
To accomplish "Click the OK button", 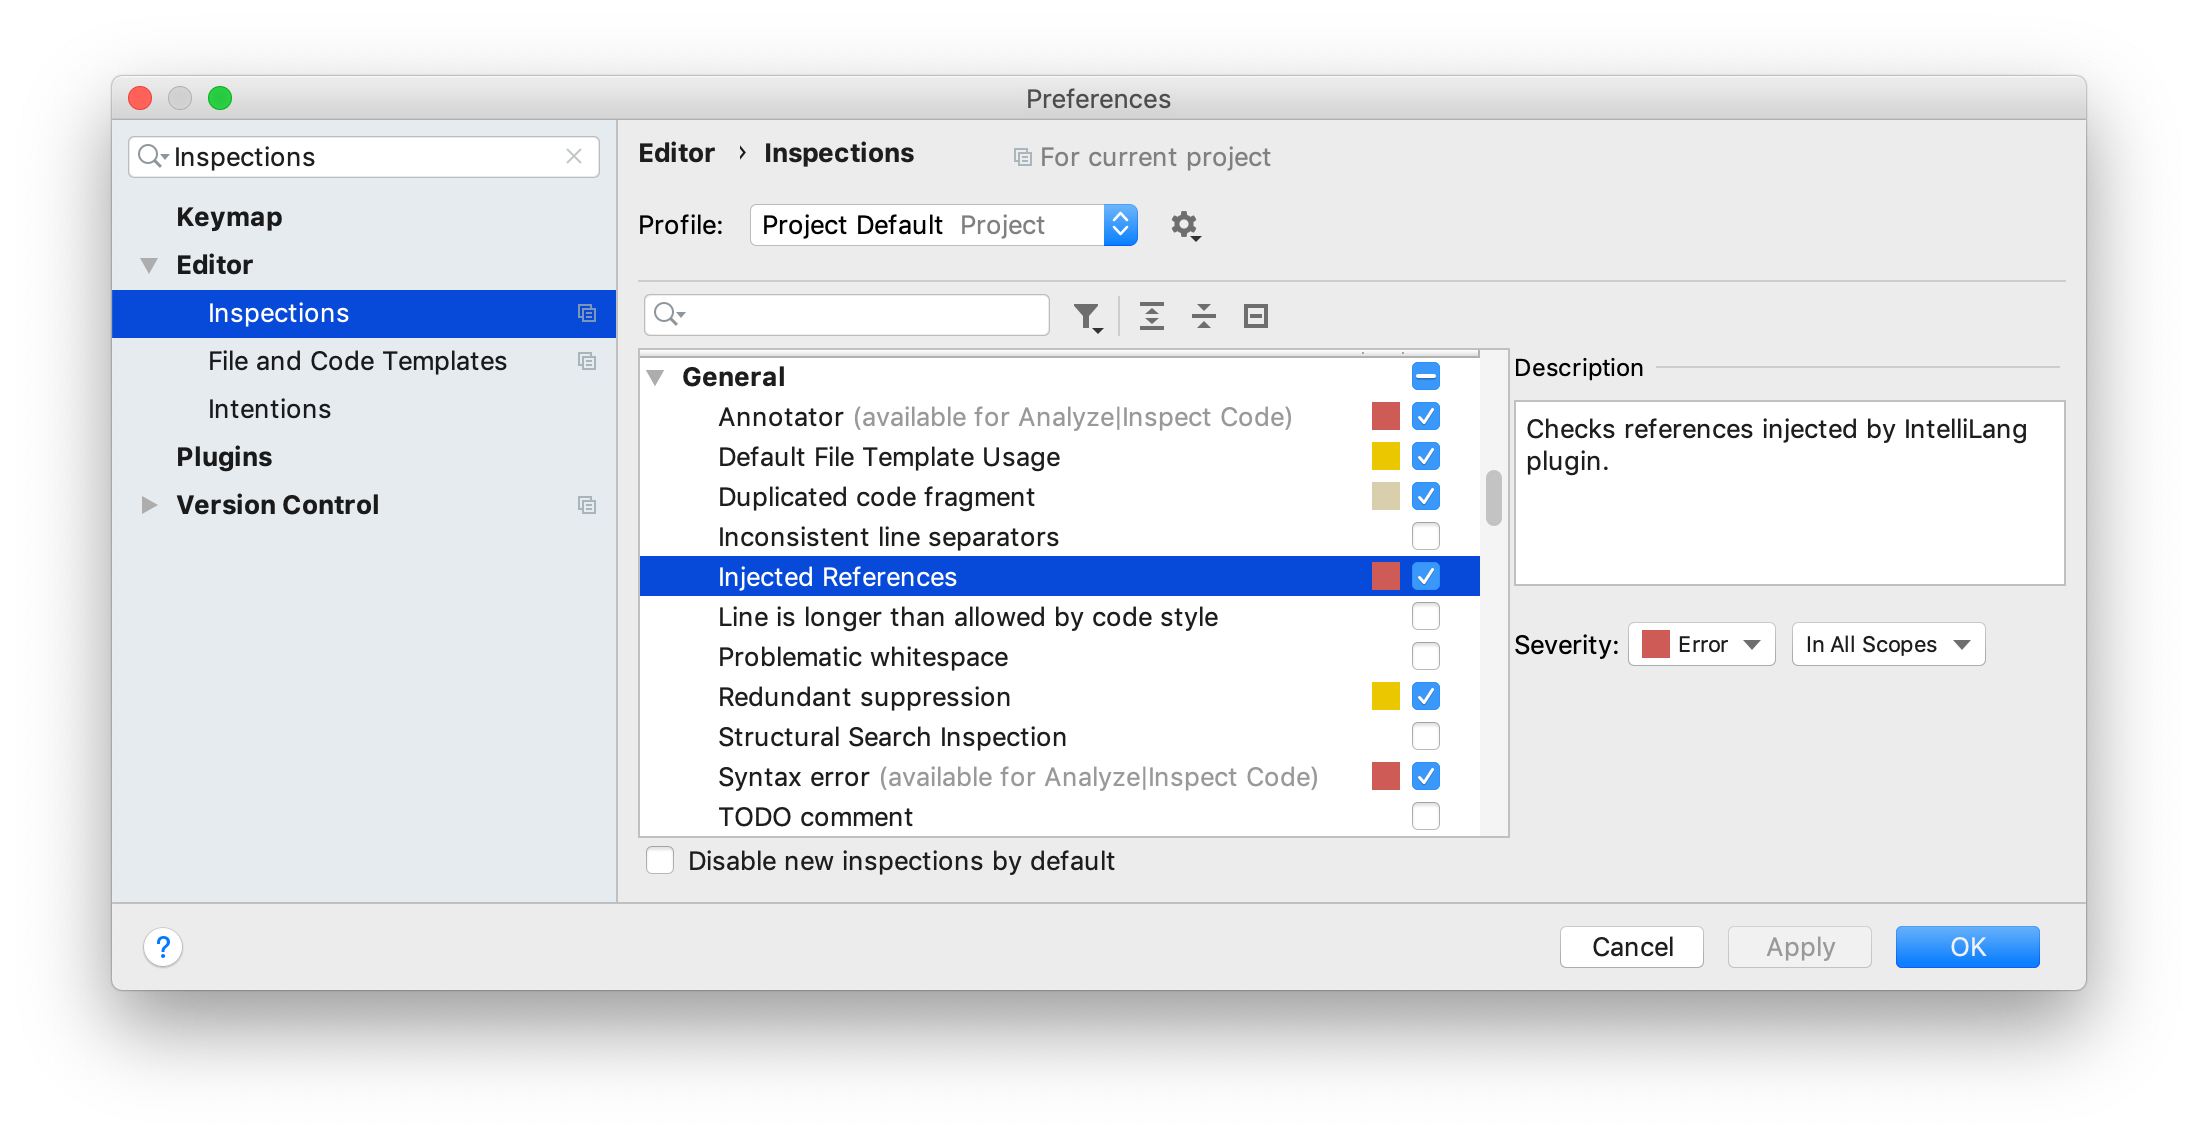I will click(x=1967, y=947).
